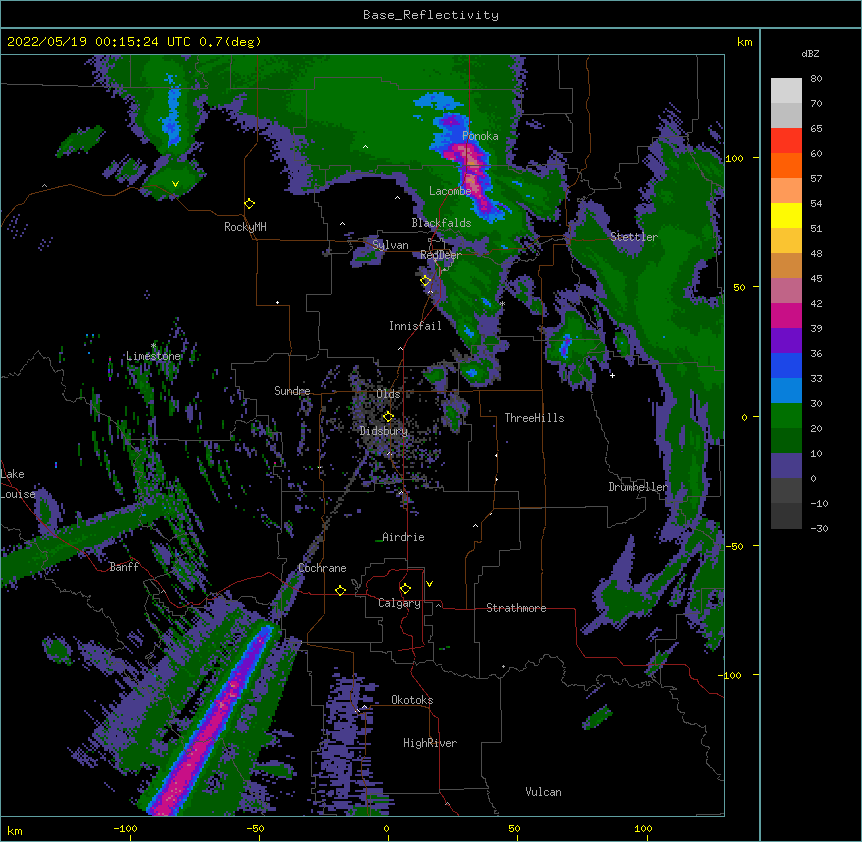Select the dark gray swatch between -10 and -30
This screenshot has width=862, height=842.
point(786,516)
